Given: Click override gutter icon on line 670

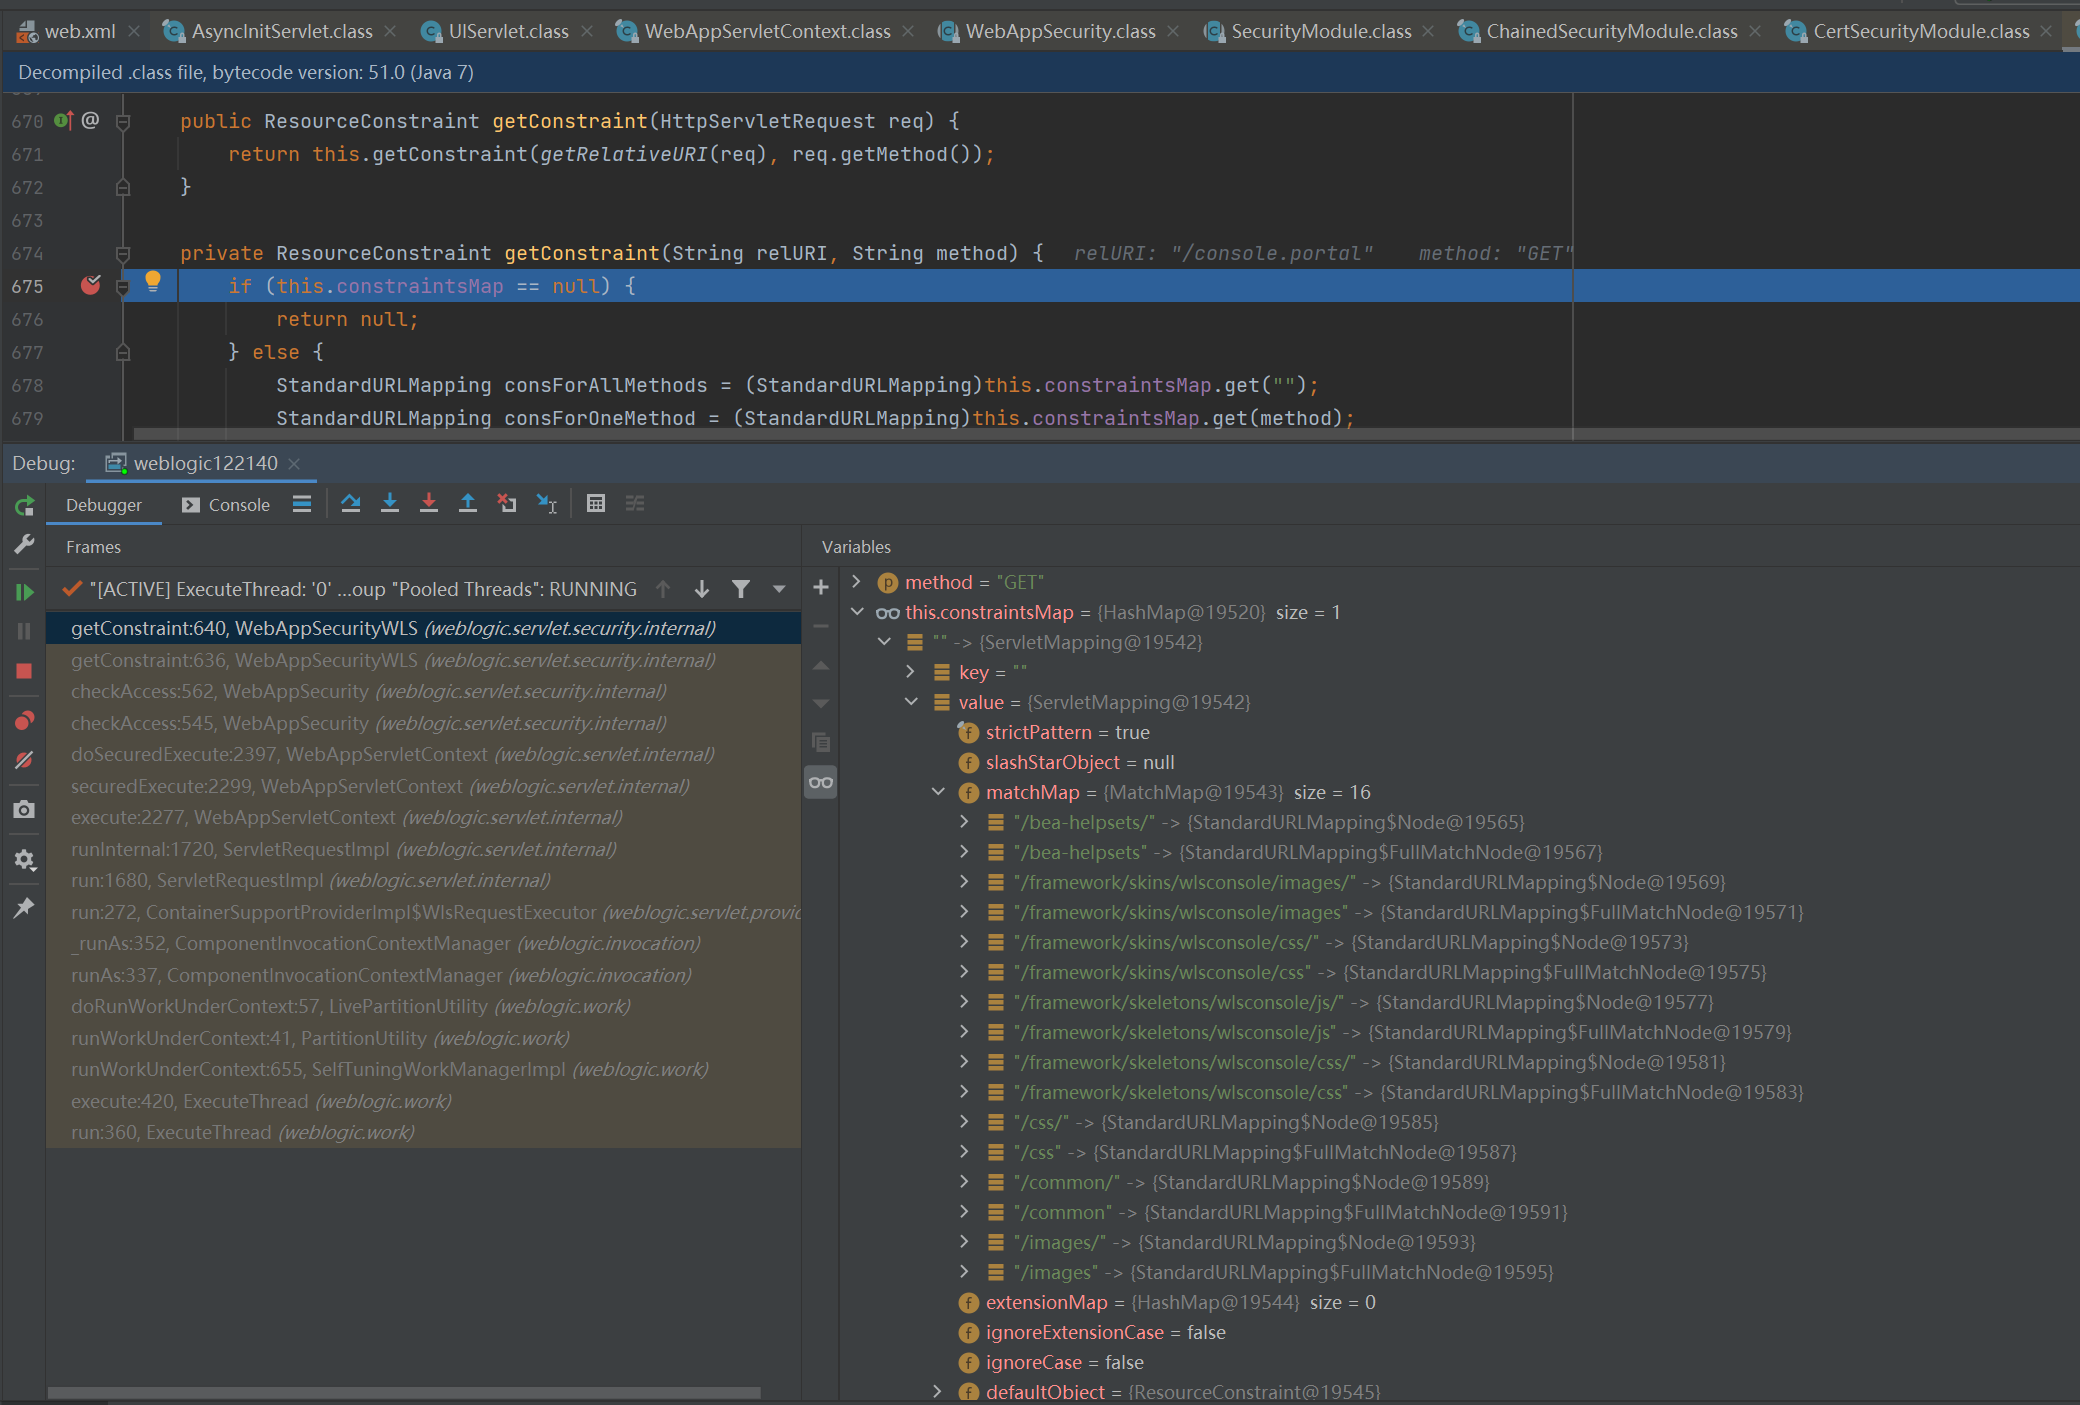Looking at the screenshot, I should click(x=64, y=121).
